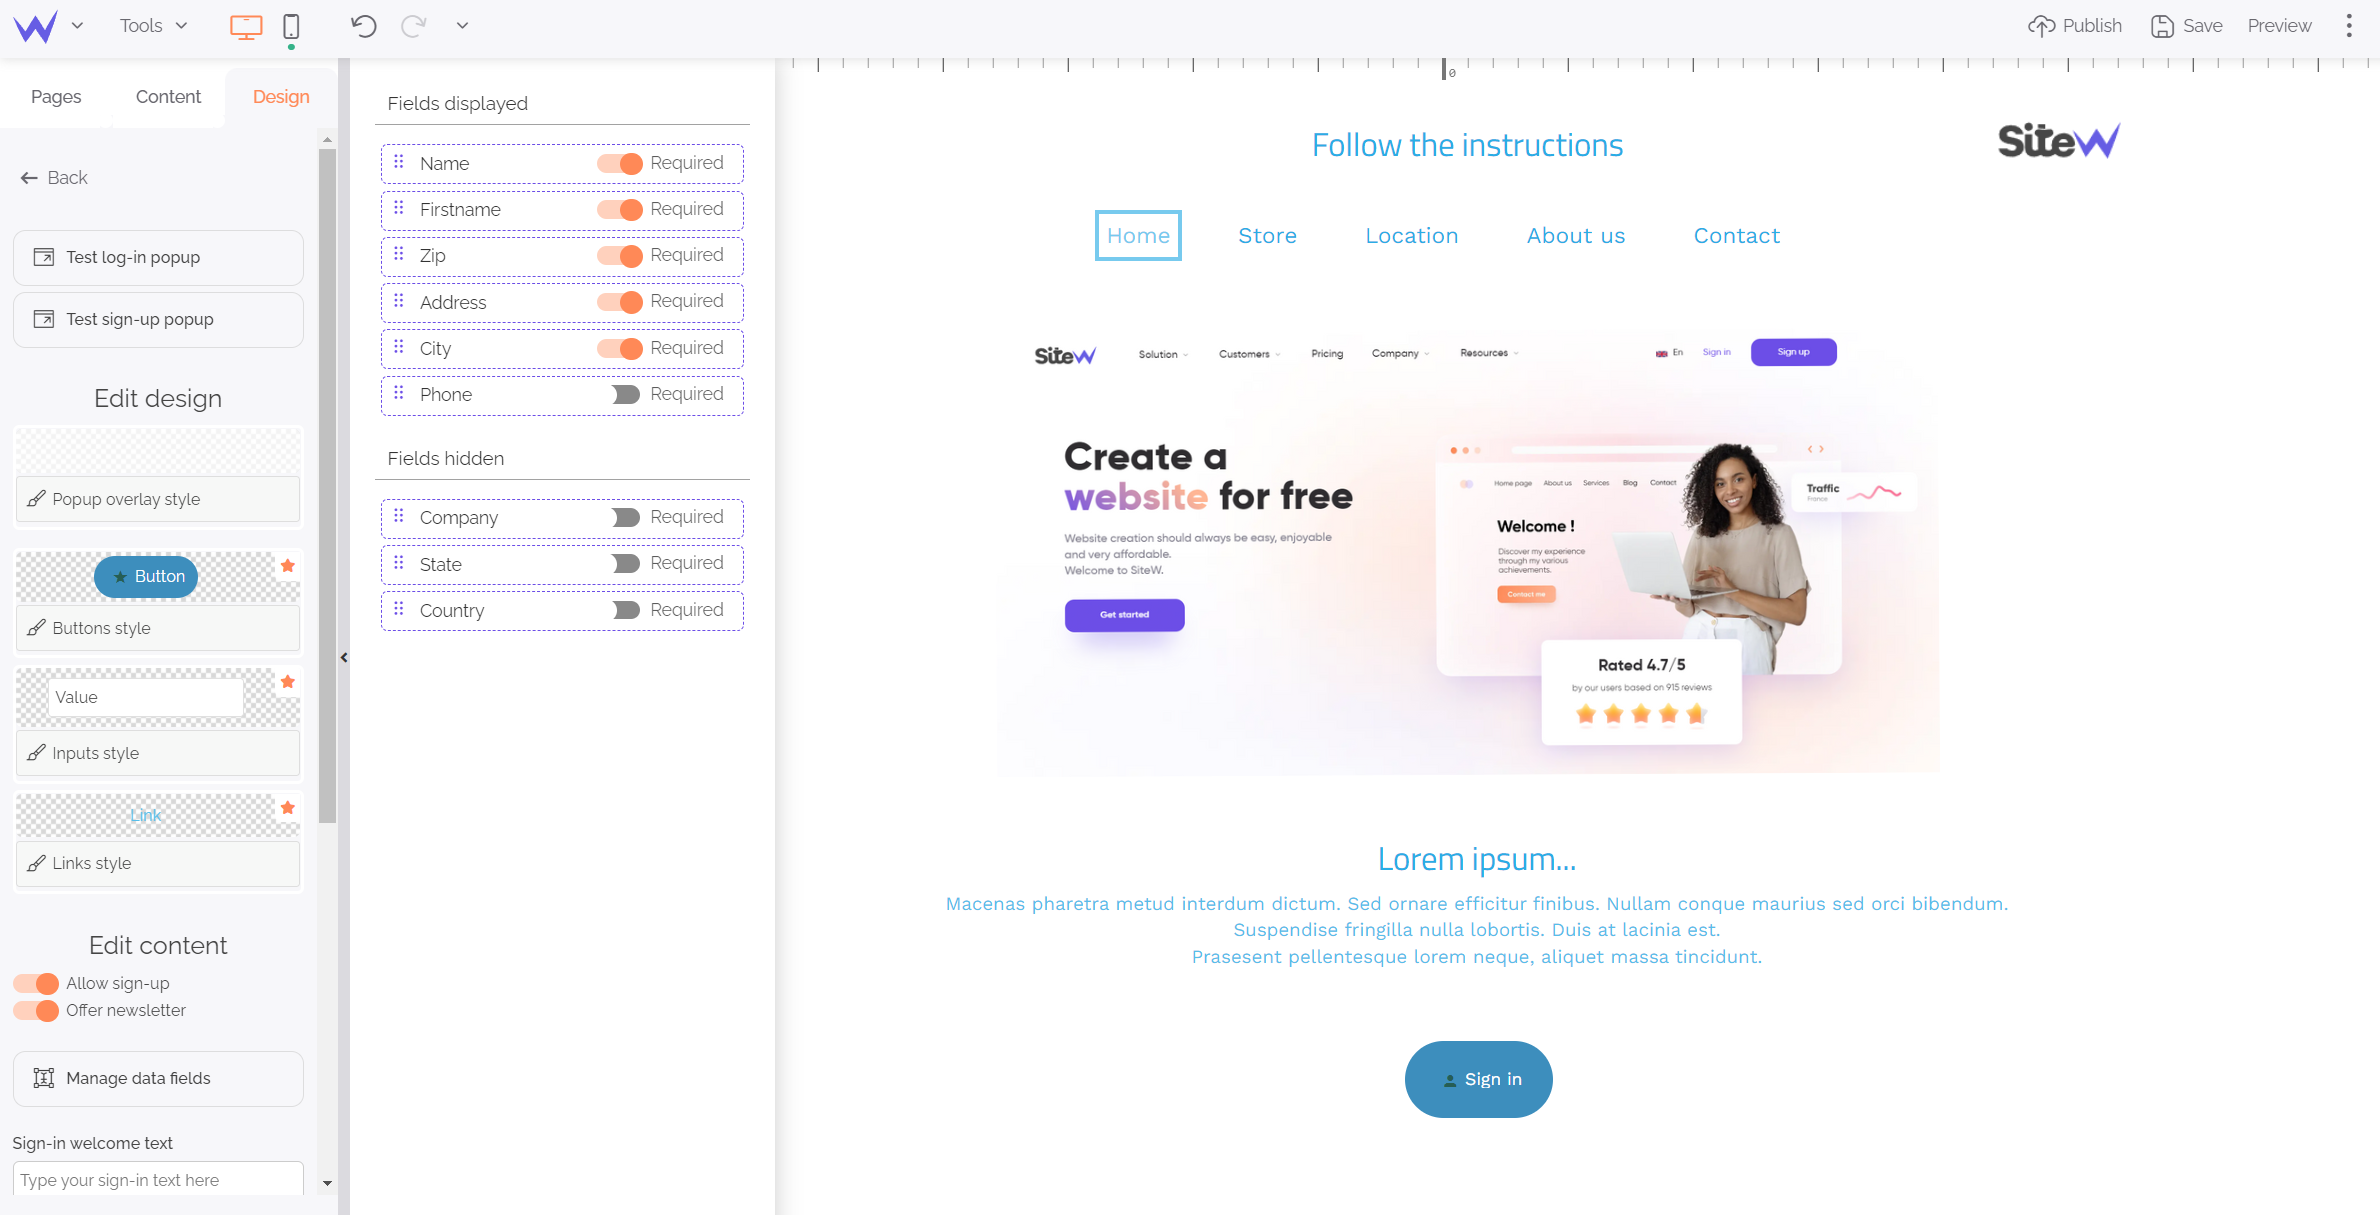
Task: Switch to desktop view icon
Action: [246, 26]
